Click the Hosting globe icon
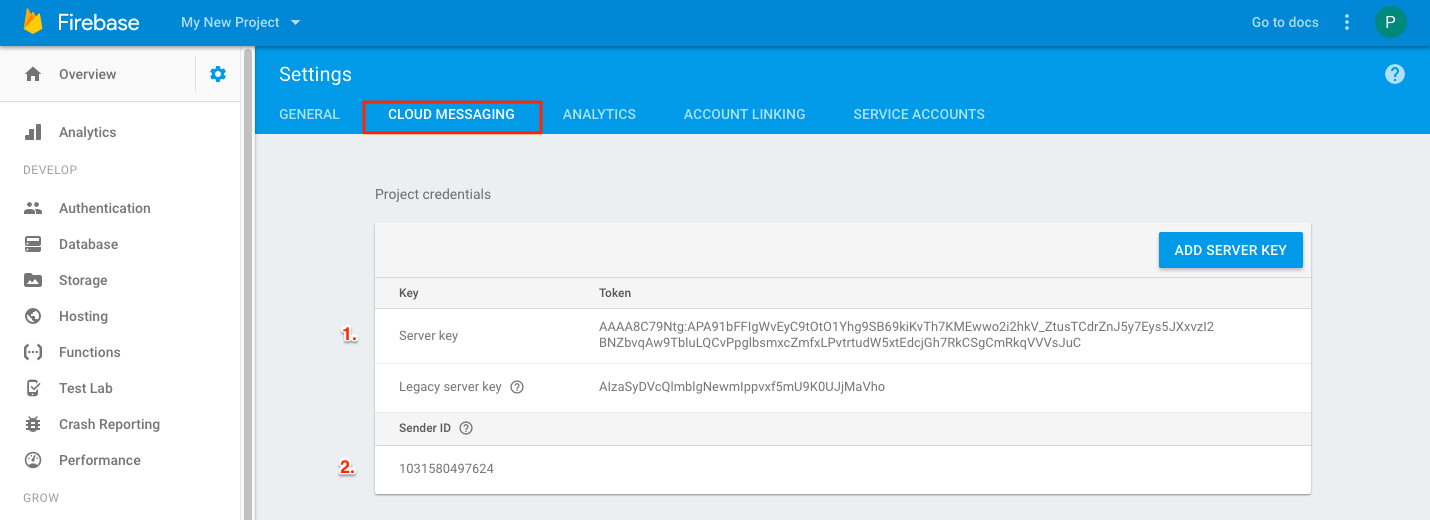Image resolution: width=1430 pixels, height=520 pixels. (x=33, y=316)
